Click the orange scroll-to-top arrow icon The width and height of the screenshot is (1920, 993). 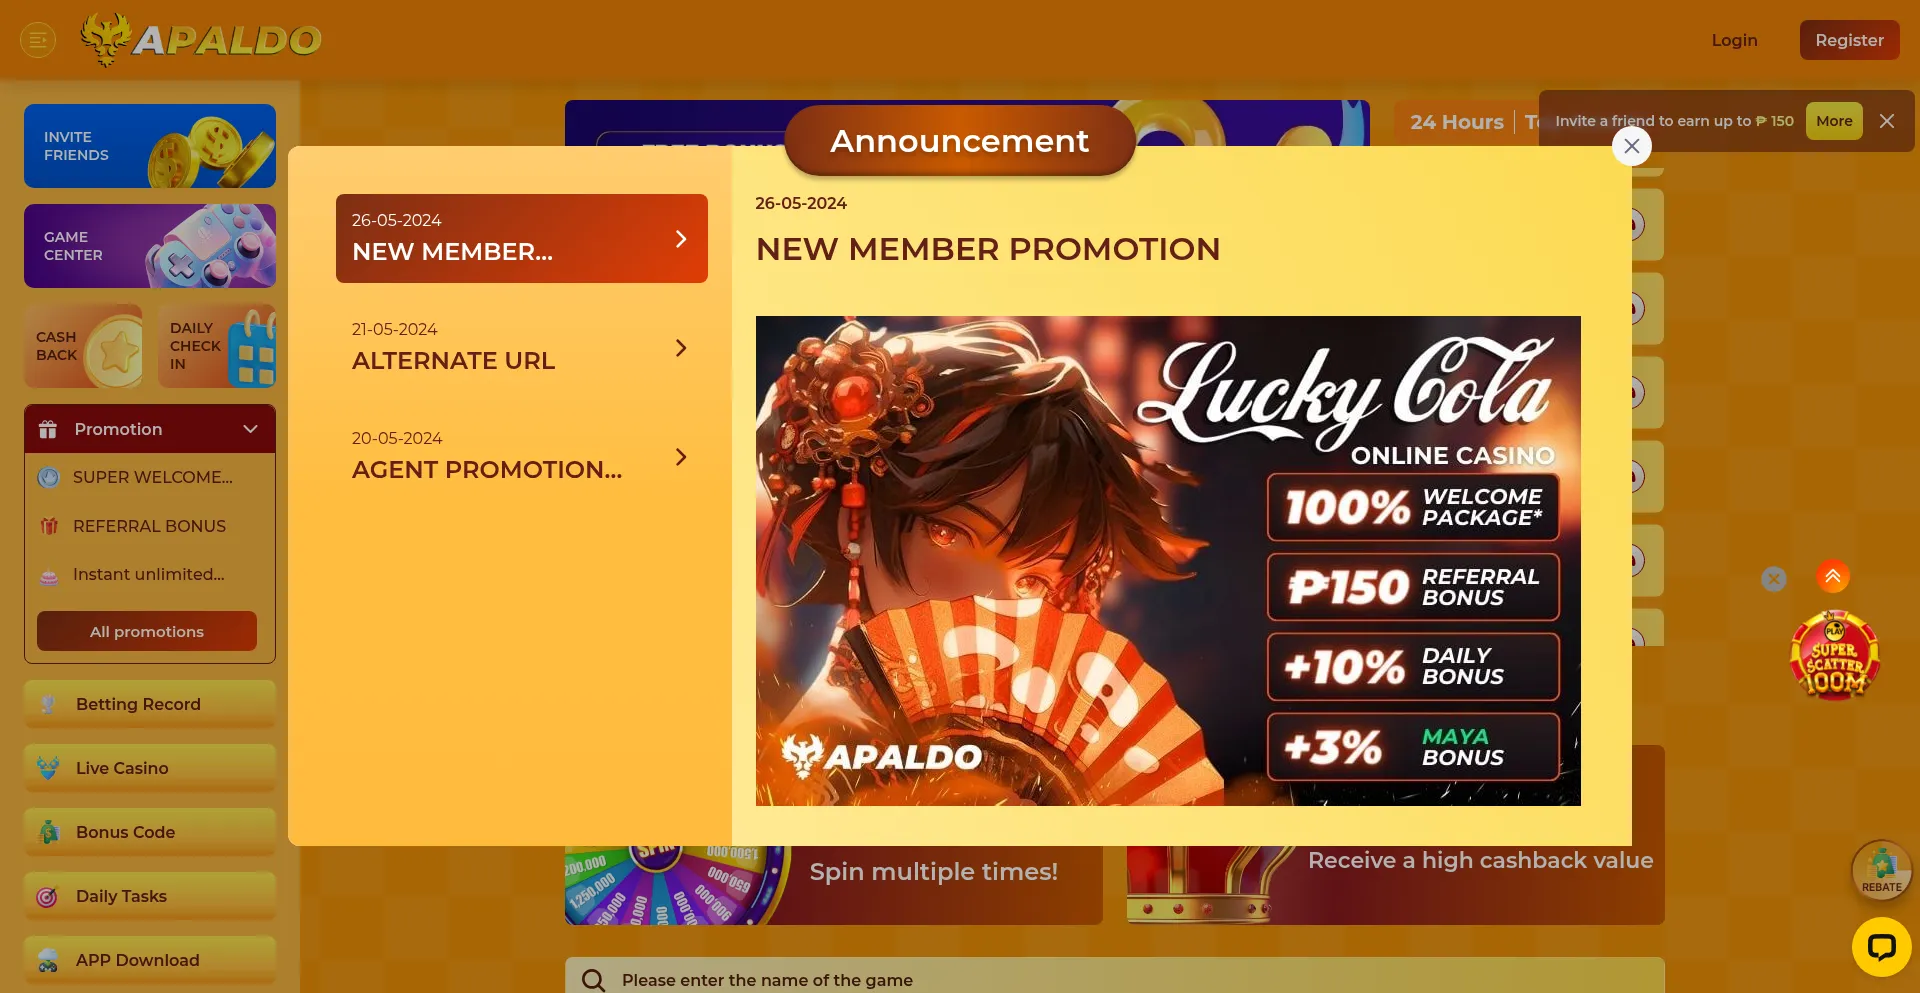point(1833,576)
